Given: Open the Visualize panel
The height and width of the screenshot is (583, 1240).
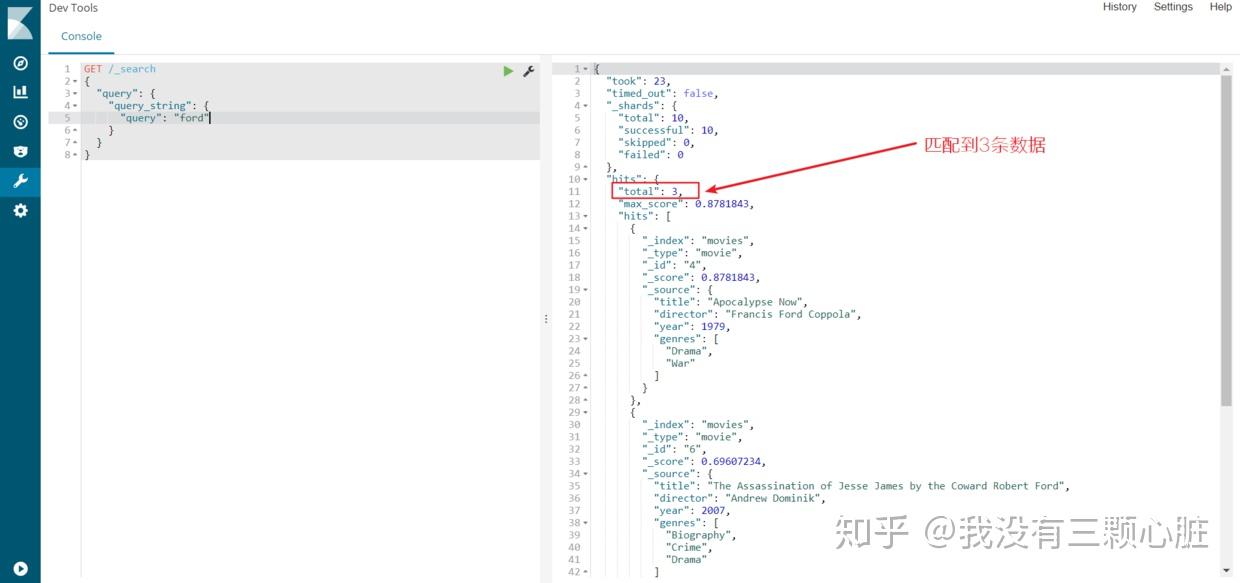Looking at the screenshot, I should tap(20, 92).
